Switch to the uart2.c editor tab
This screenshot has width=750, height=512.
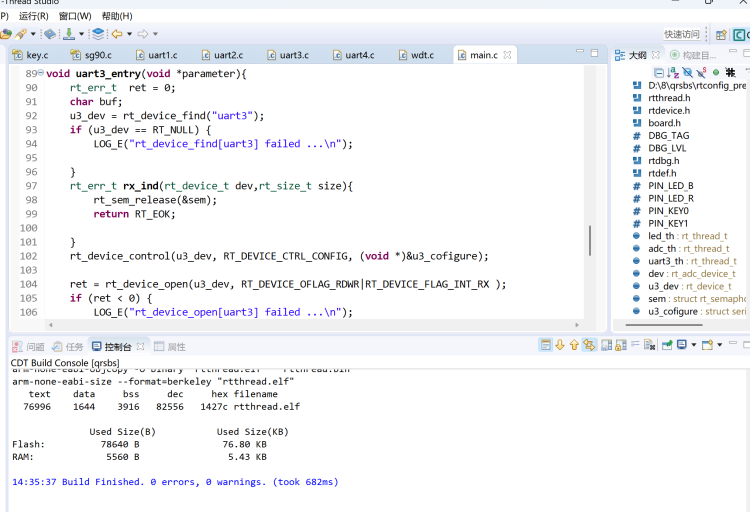tap(222, 55)
